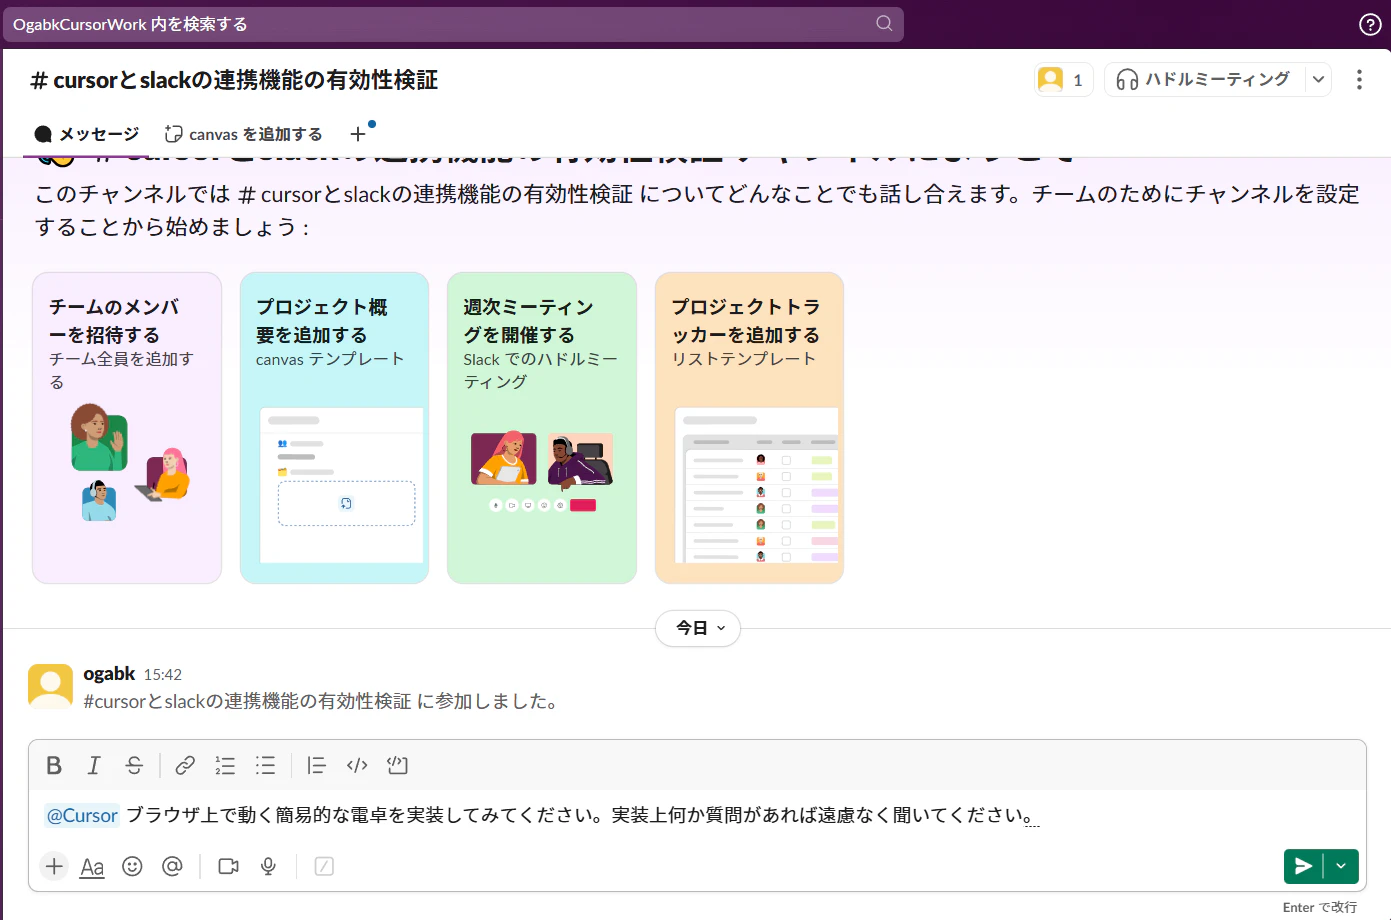The image size is (1391, 920).
Task: Select the canvas を追加する tab
Action: (243, 133)
